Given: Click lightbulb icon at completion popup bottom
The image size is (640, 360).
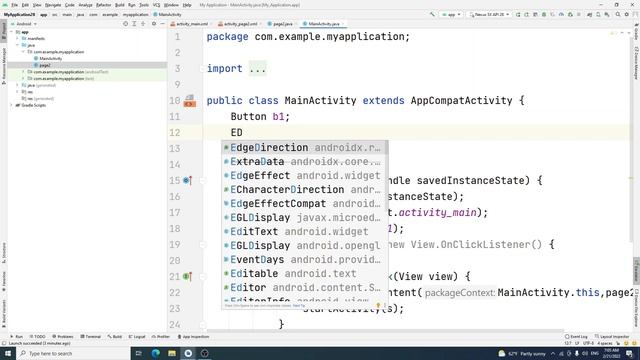Looking at the screenshot, I should 378,305.
